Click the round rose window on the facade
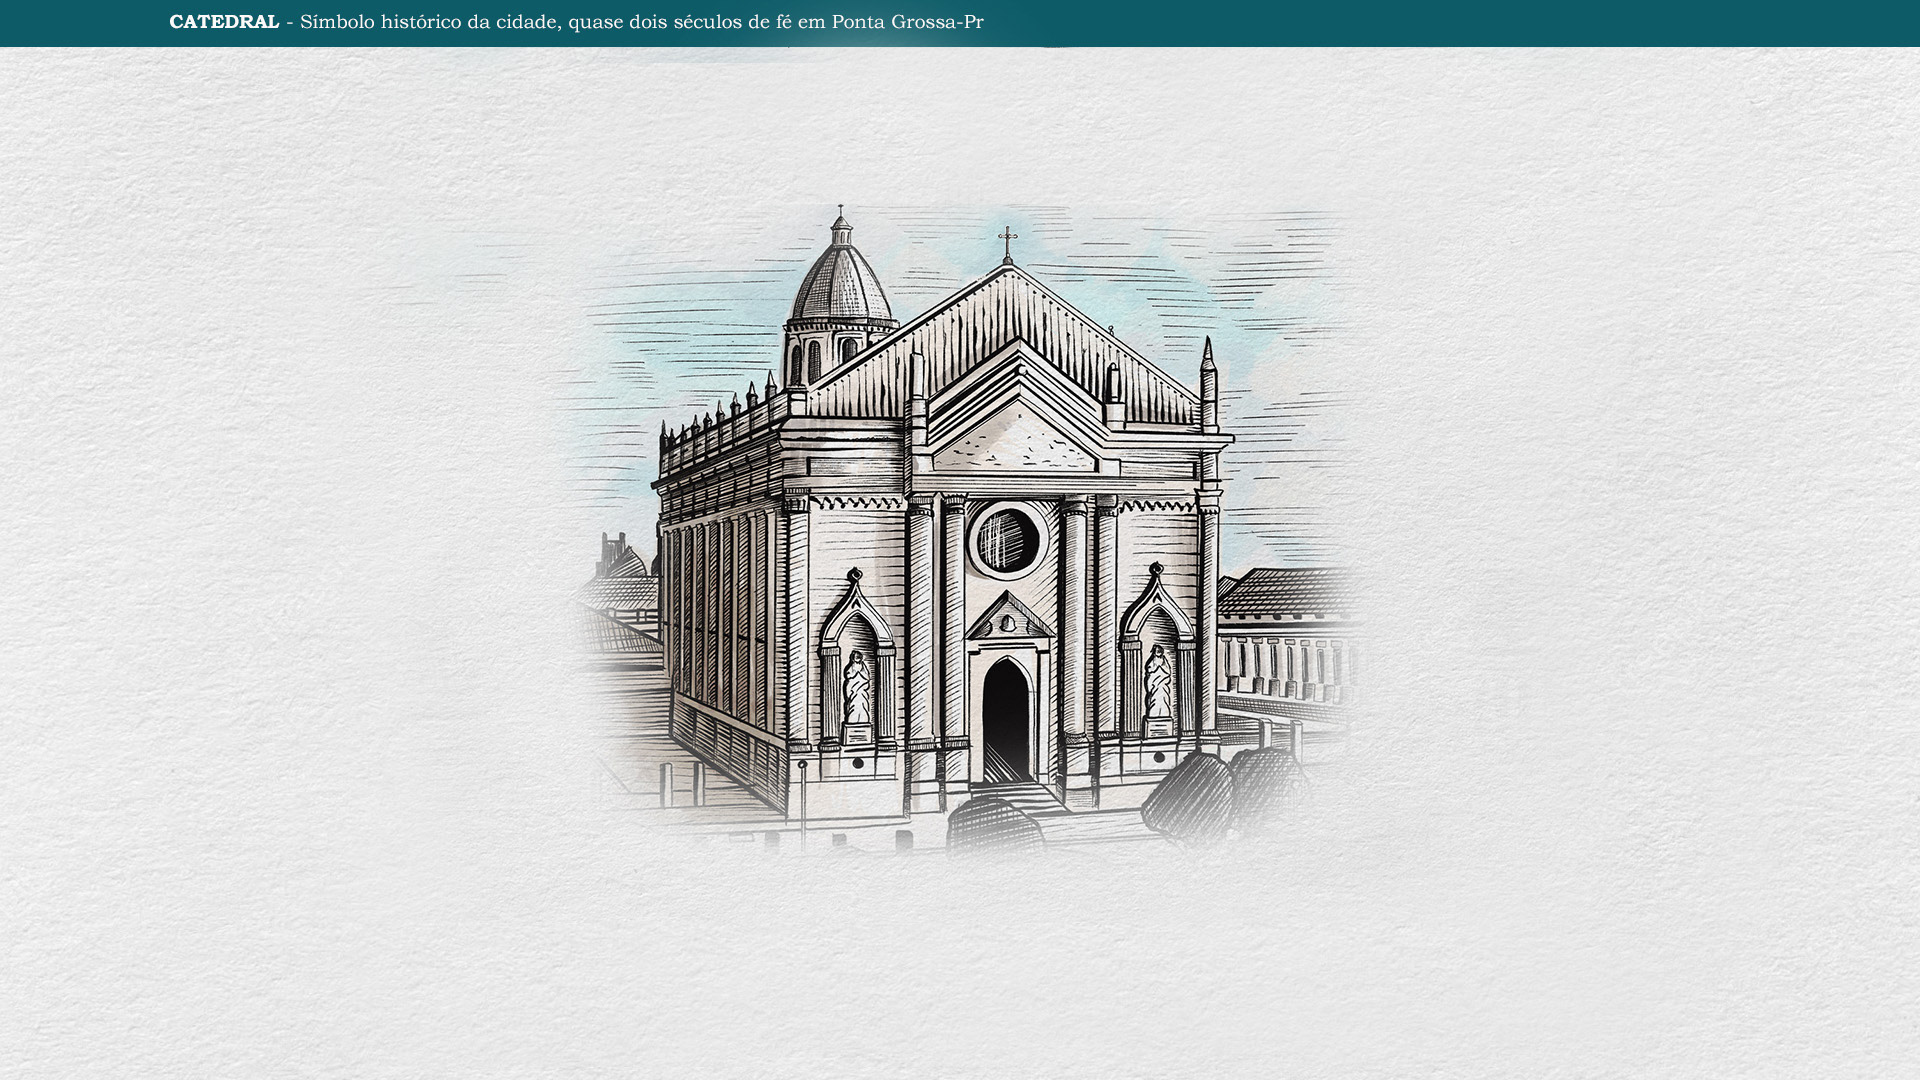This screenshot has width=1920, height=1080. pyautogui.click(x=1007, y=540)
